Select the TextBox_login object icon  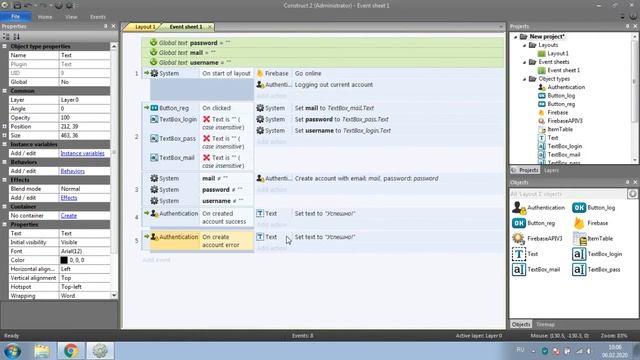579,254
